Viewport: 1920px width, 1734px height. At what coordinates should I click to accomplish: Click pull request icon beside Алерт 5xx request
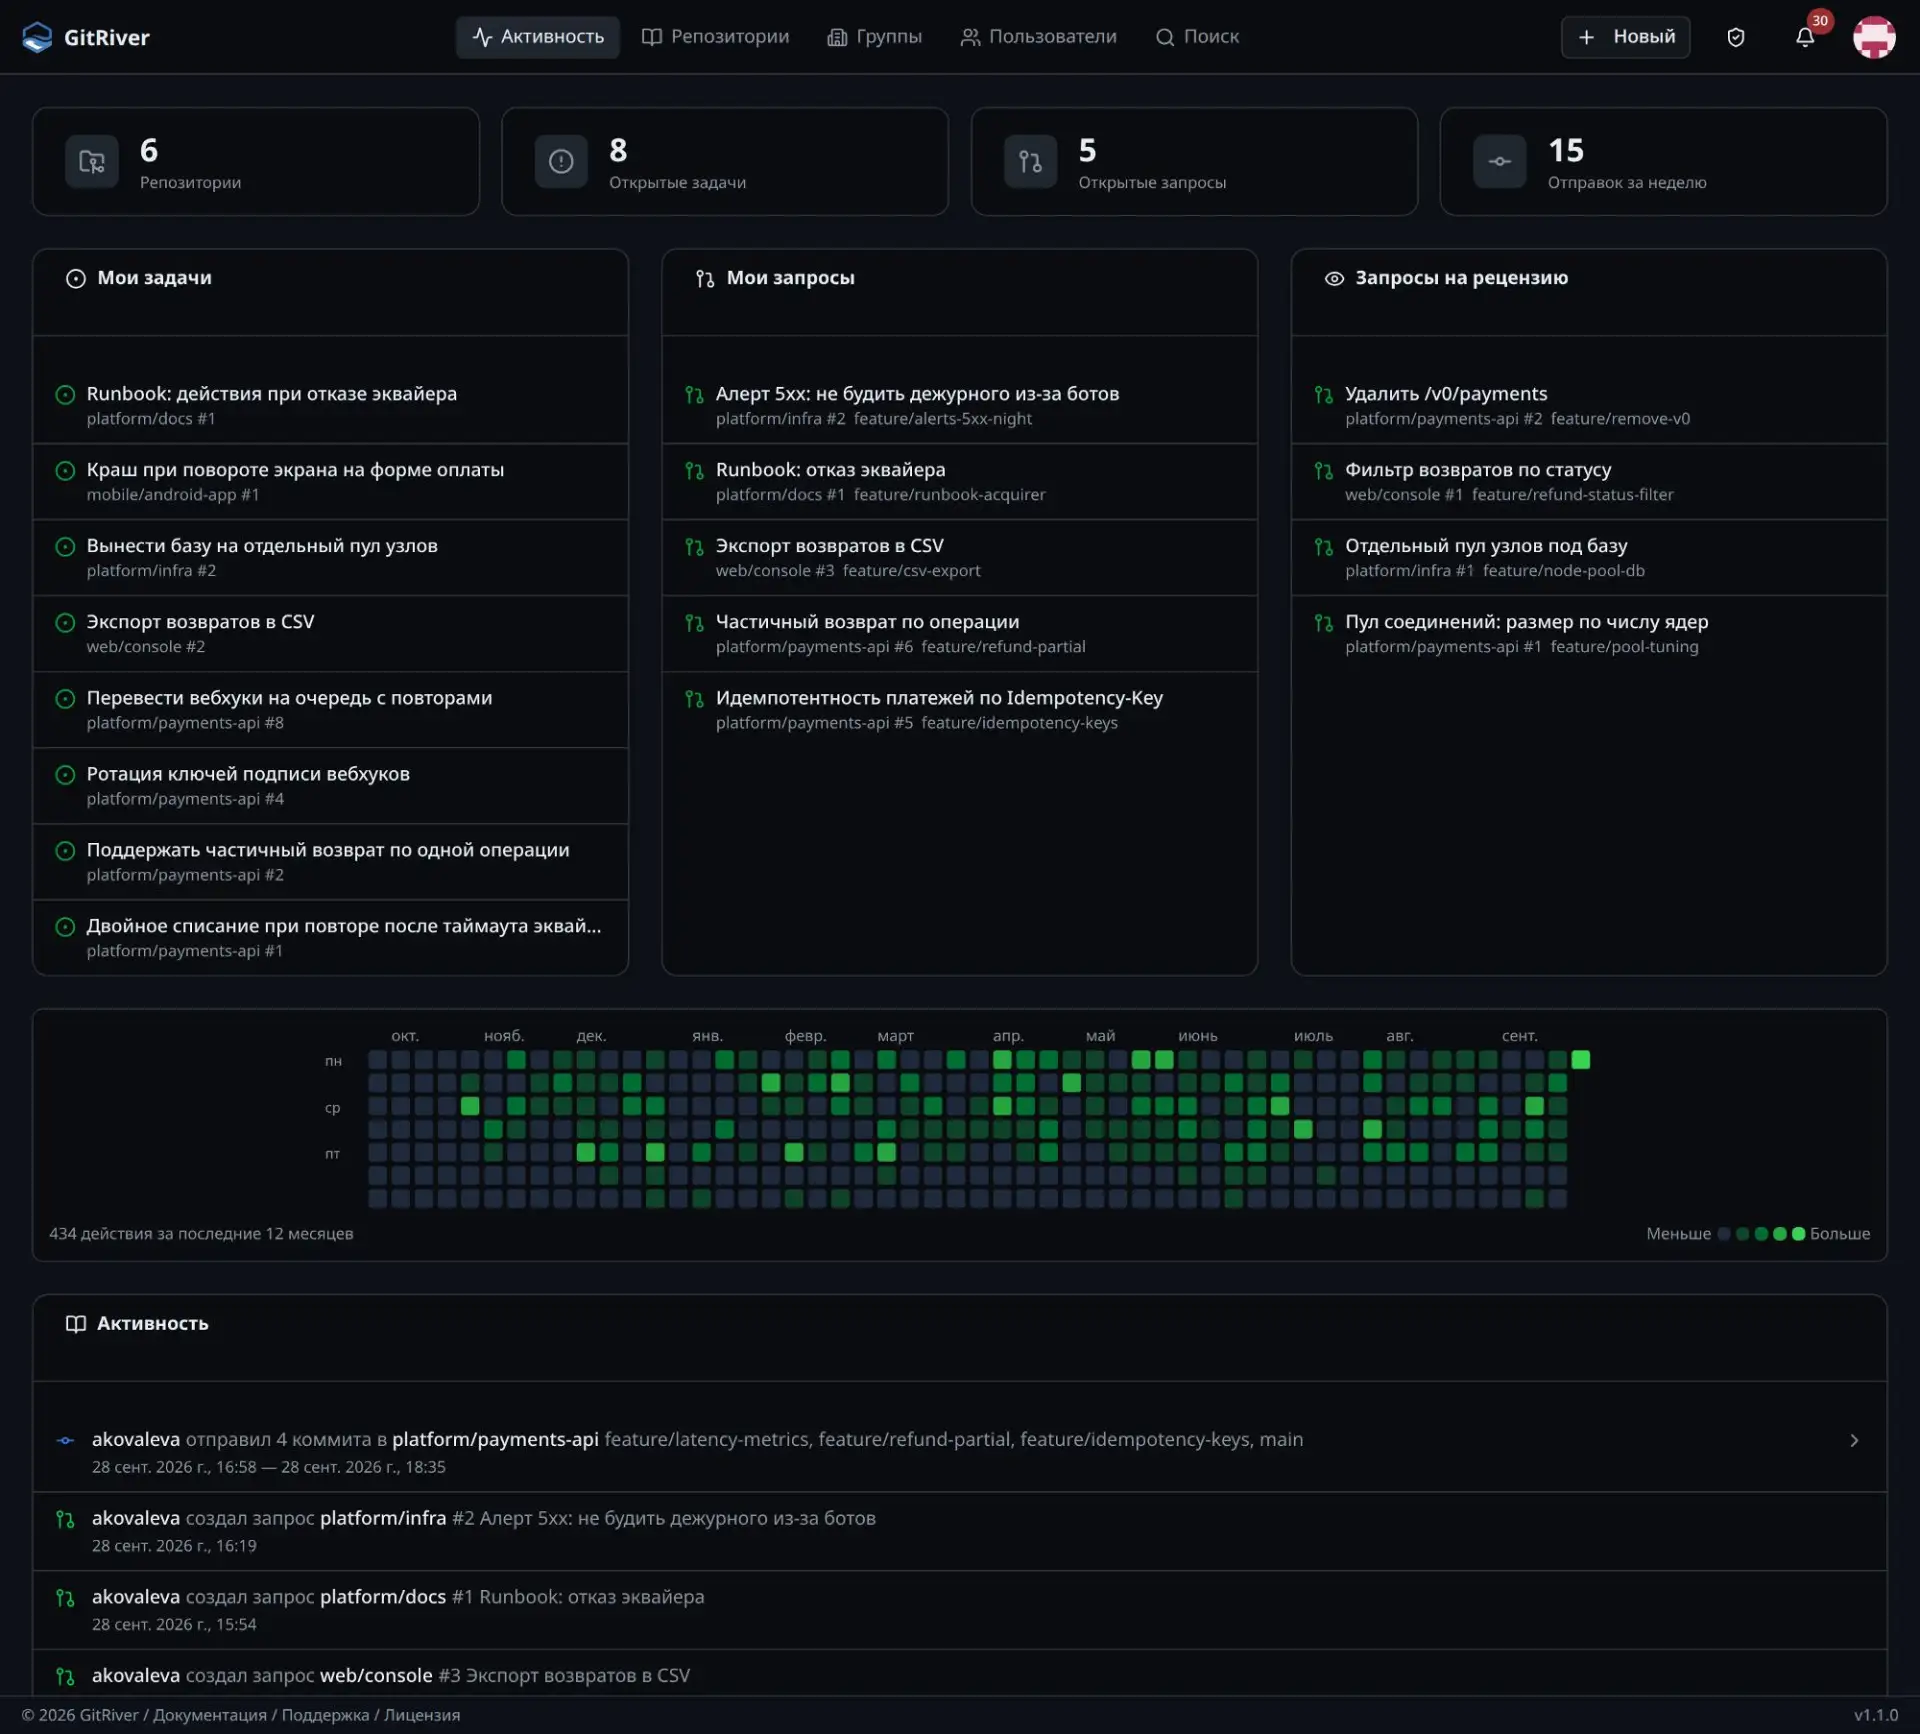click(694, 394)
